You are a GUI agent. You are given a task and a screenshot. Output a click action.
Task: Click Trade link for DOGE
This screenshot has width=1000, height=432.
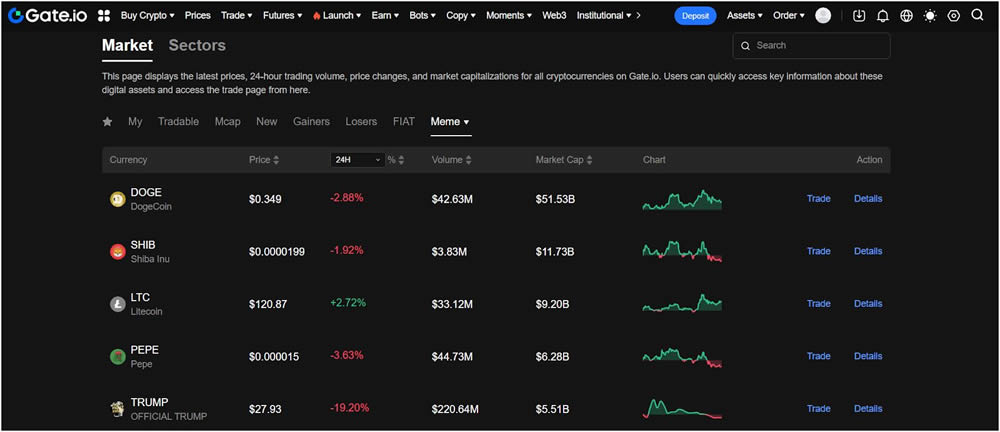click(818, 199)
